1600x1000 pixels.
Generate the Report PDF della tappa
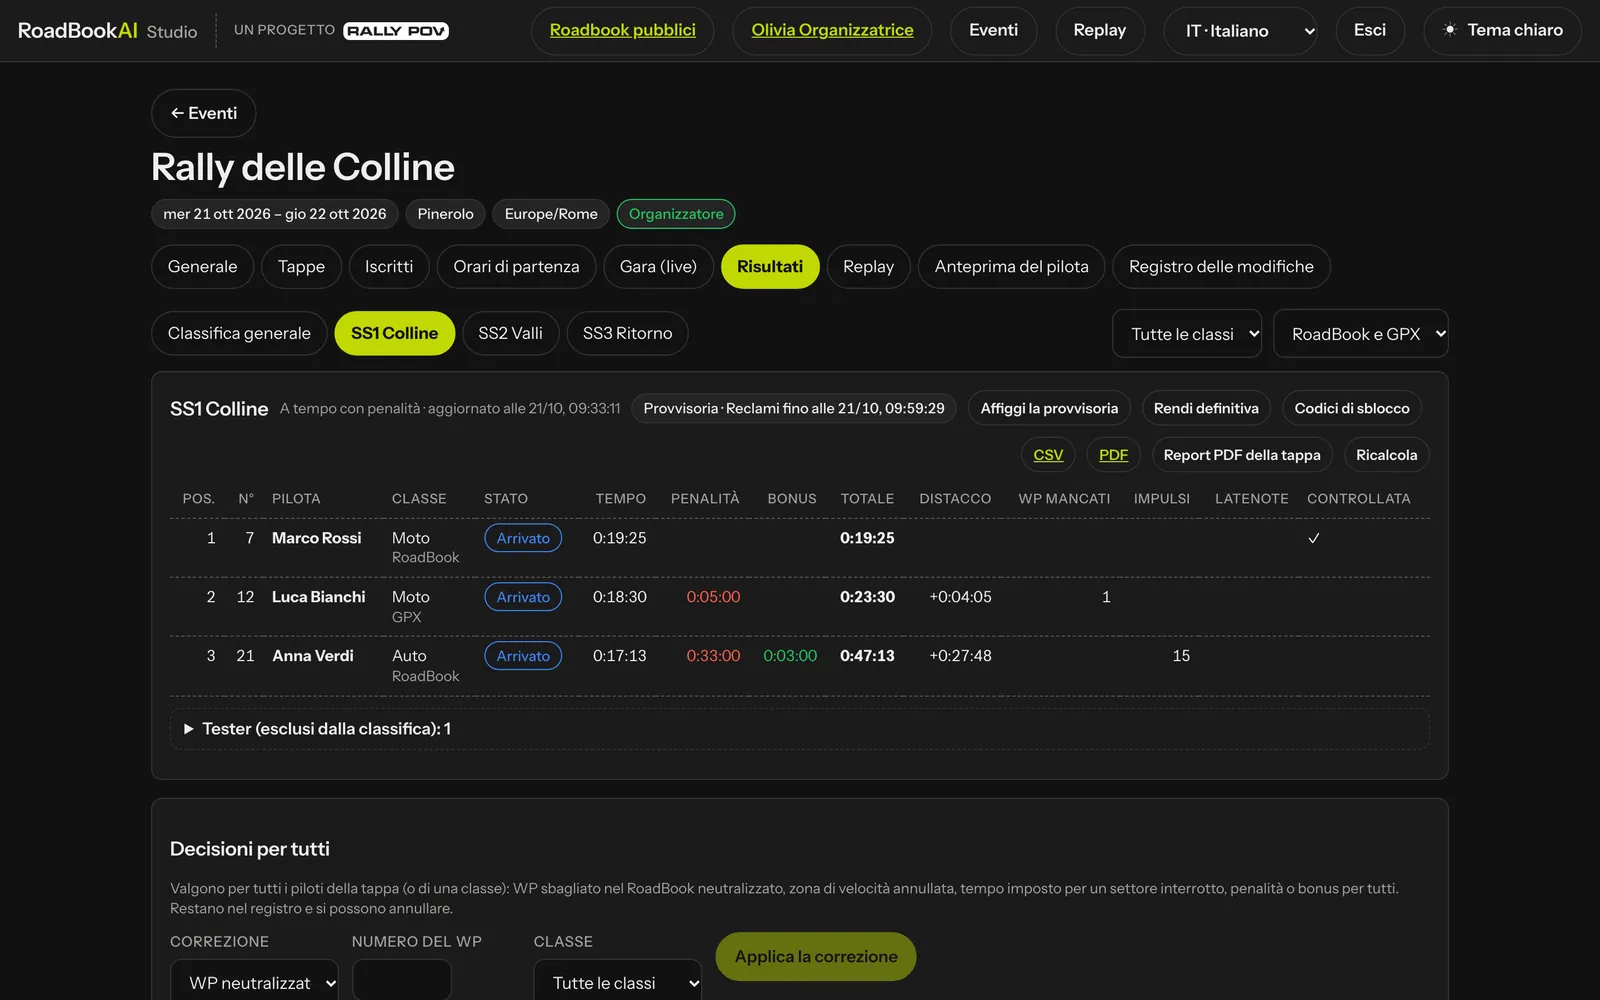pos(1242,455)
